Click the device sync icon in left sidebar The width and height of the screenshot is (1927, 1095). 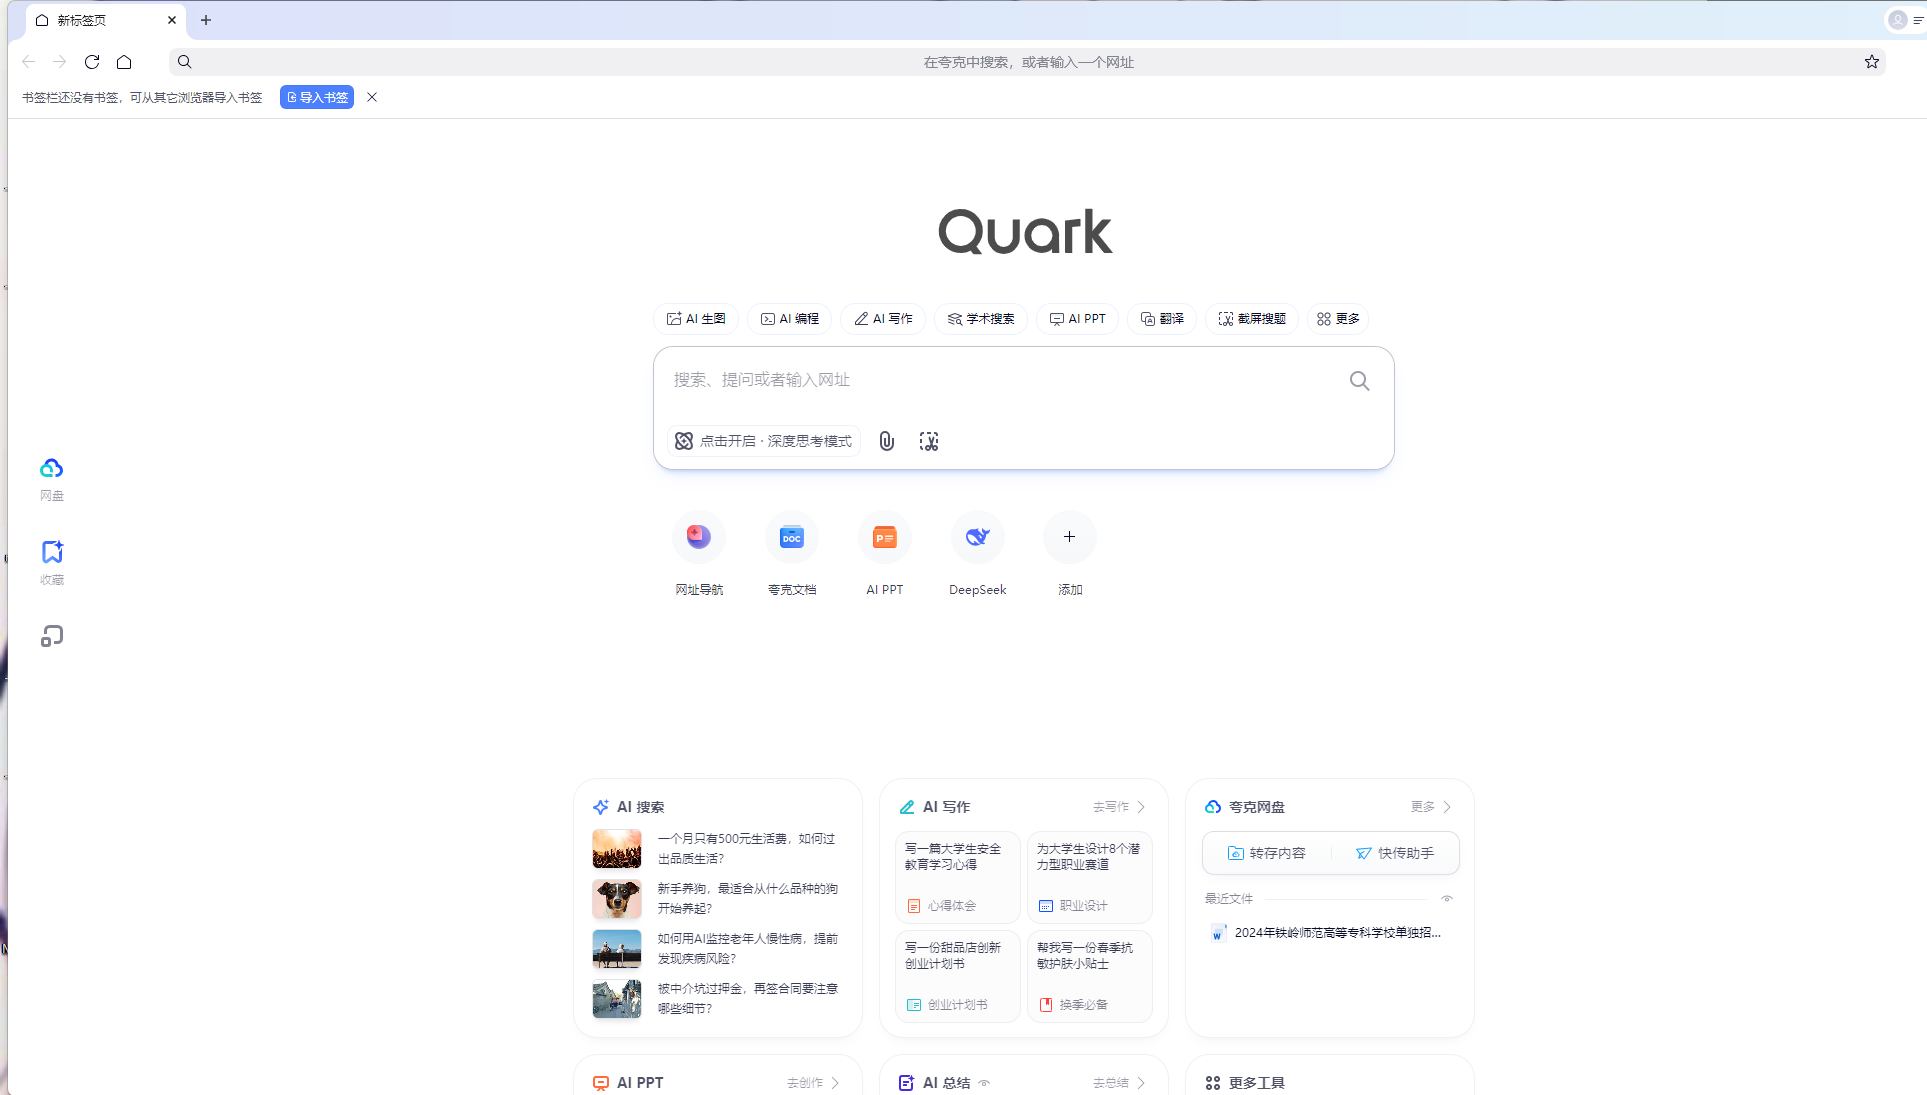52,636
